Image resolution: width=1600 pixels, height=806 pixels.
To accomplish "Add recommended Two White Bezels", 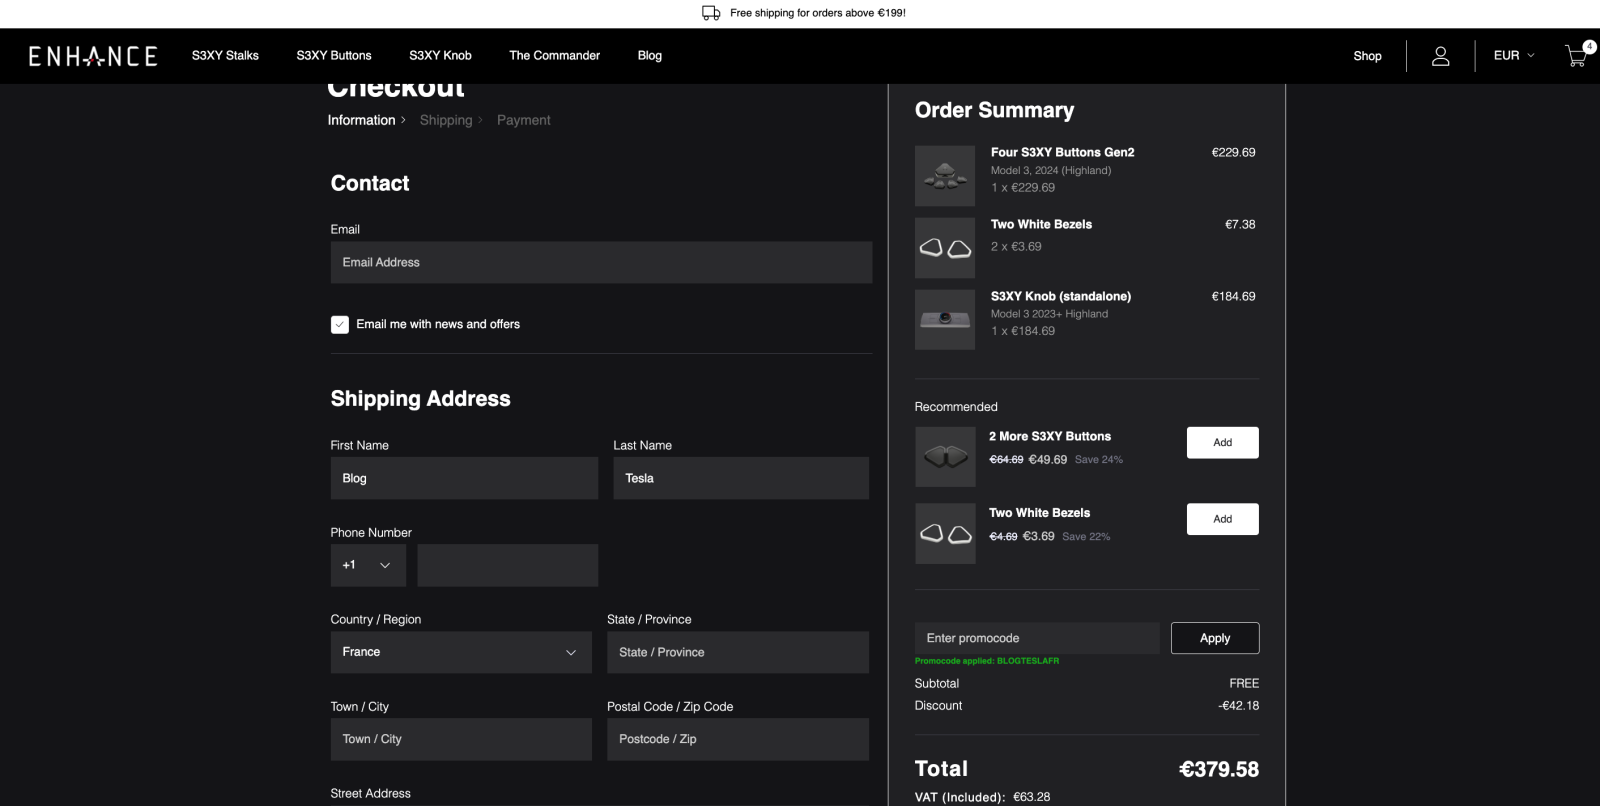I will coord(1223,519).
